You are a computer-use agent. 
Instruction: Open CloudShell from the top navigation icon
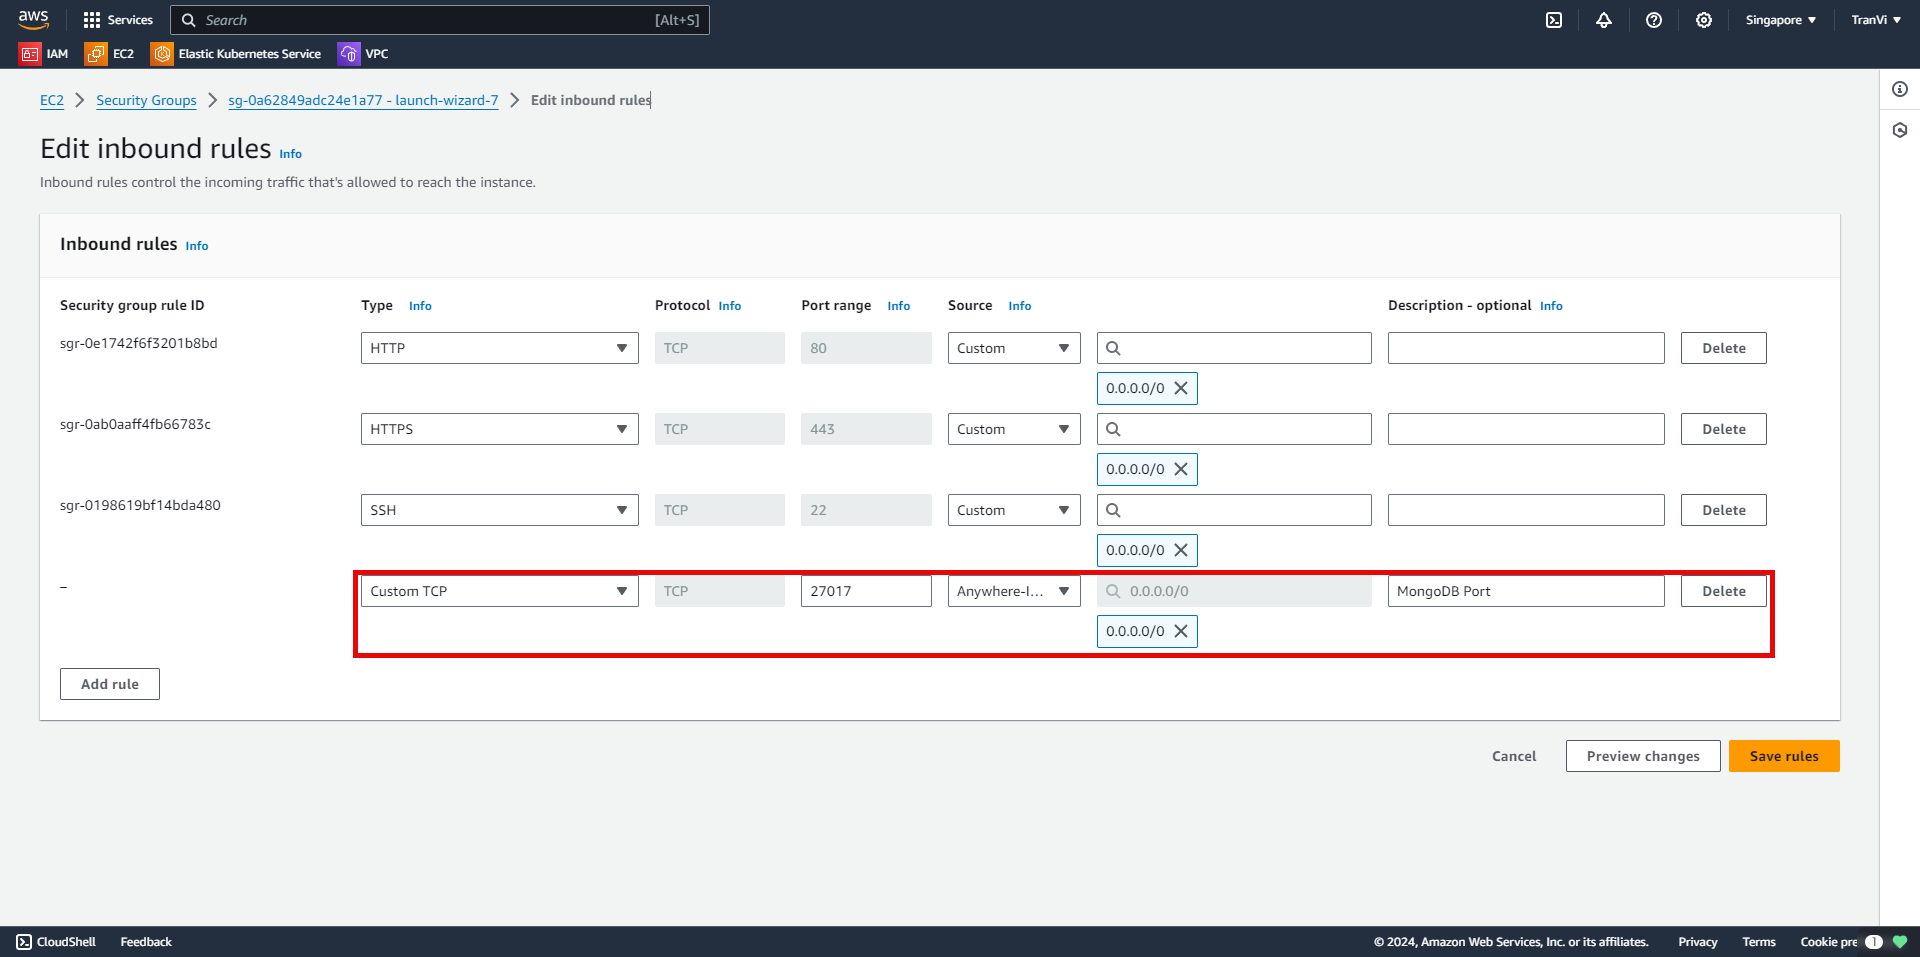tap(1554, 20)
